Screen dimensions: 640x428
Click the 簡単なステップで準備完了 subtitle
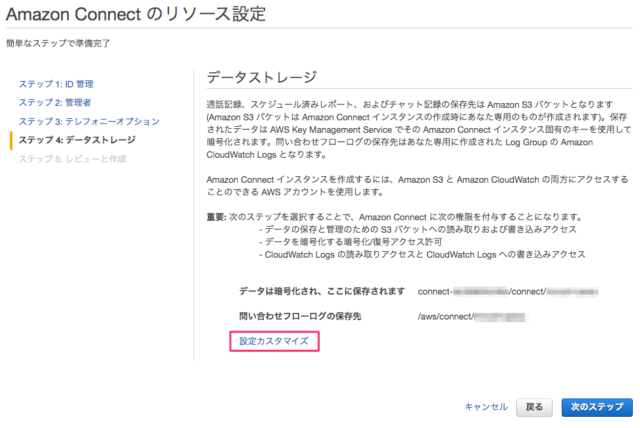coord(58,43)
